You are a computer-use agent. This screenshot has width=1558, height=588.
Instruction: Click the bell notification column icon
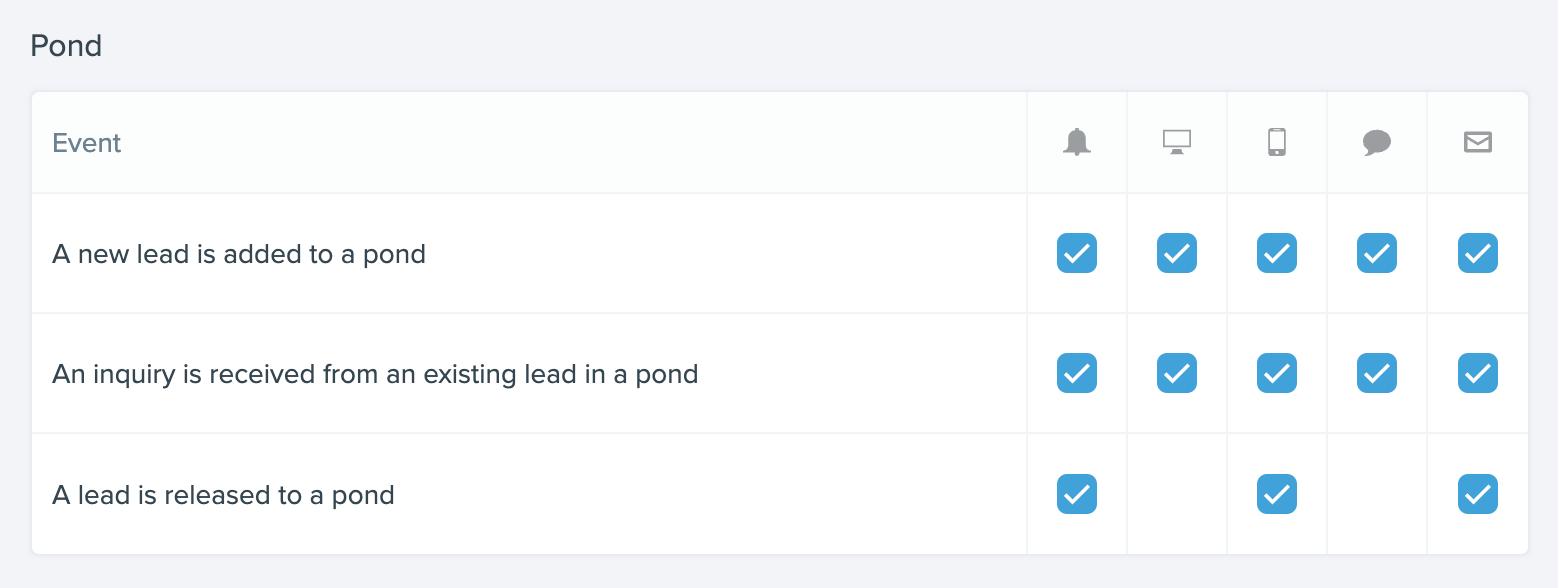1077,142
